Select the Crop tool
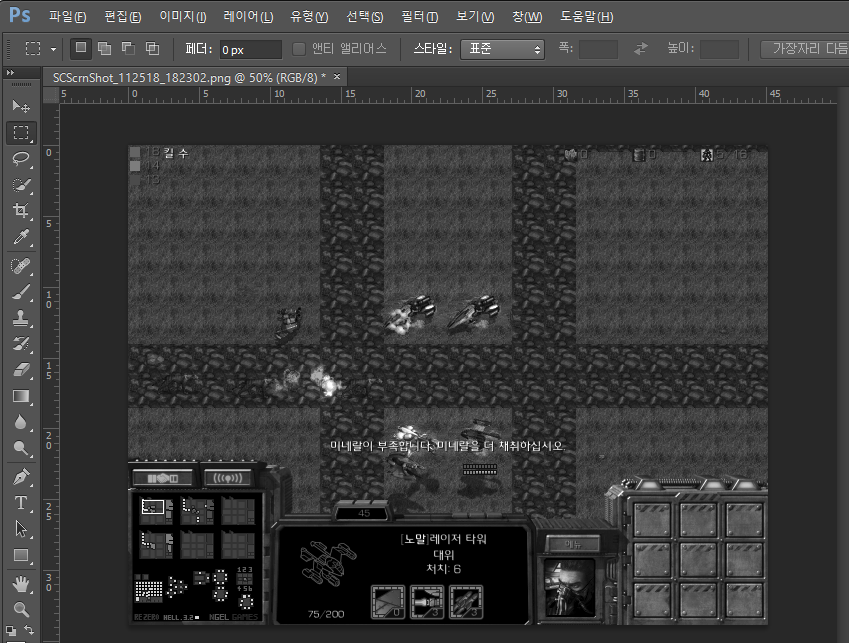 (21, 211)
